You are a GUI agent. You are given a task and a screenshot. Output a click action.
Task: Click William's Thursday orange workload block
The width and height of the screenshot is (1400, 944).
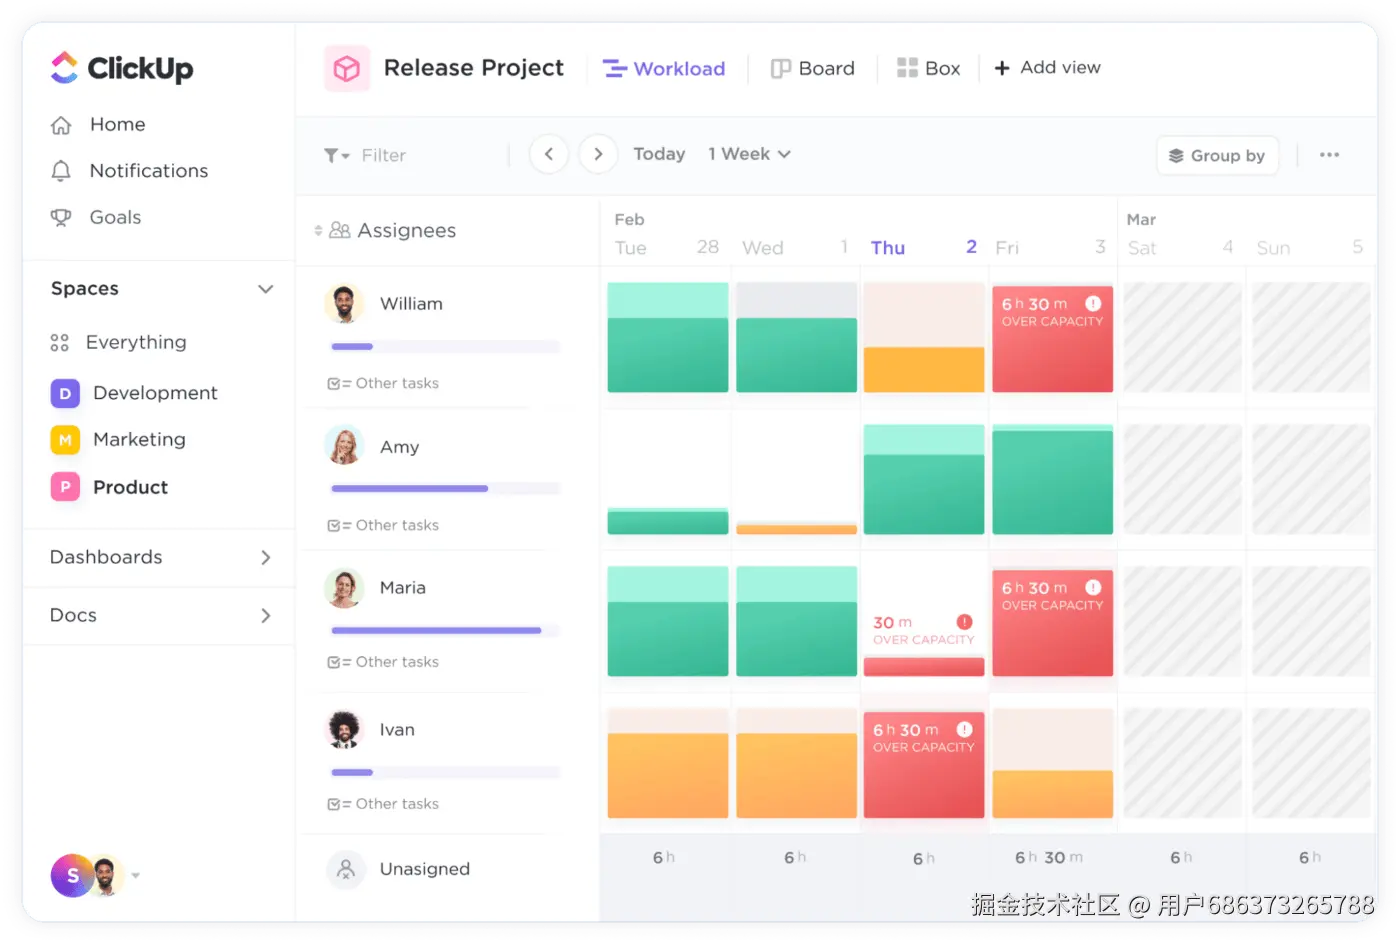[x=924, y=370]
